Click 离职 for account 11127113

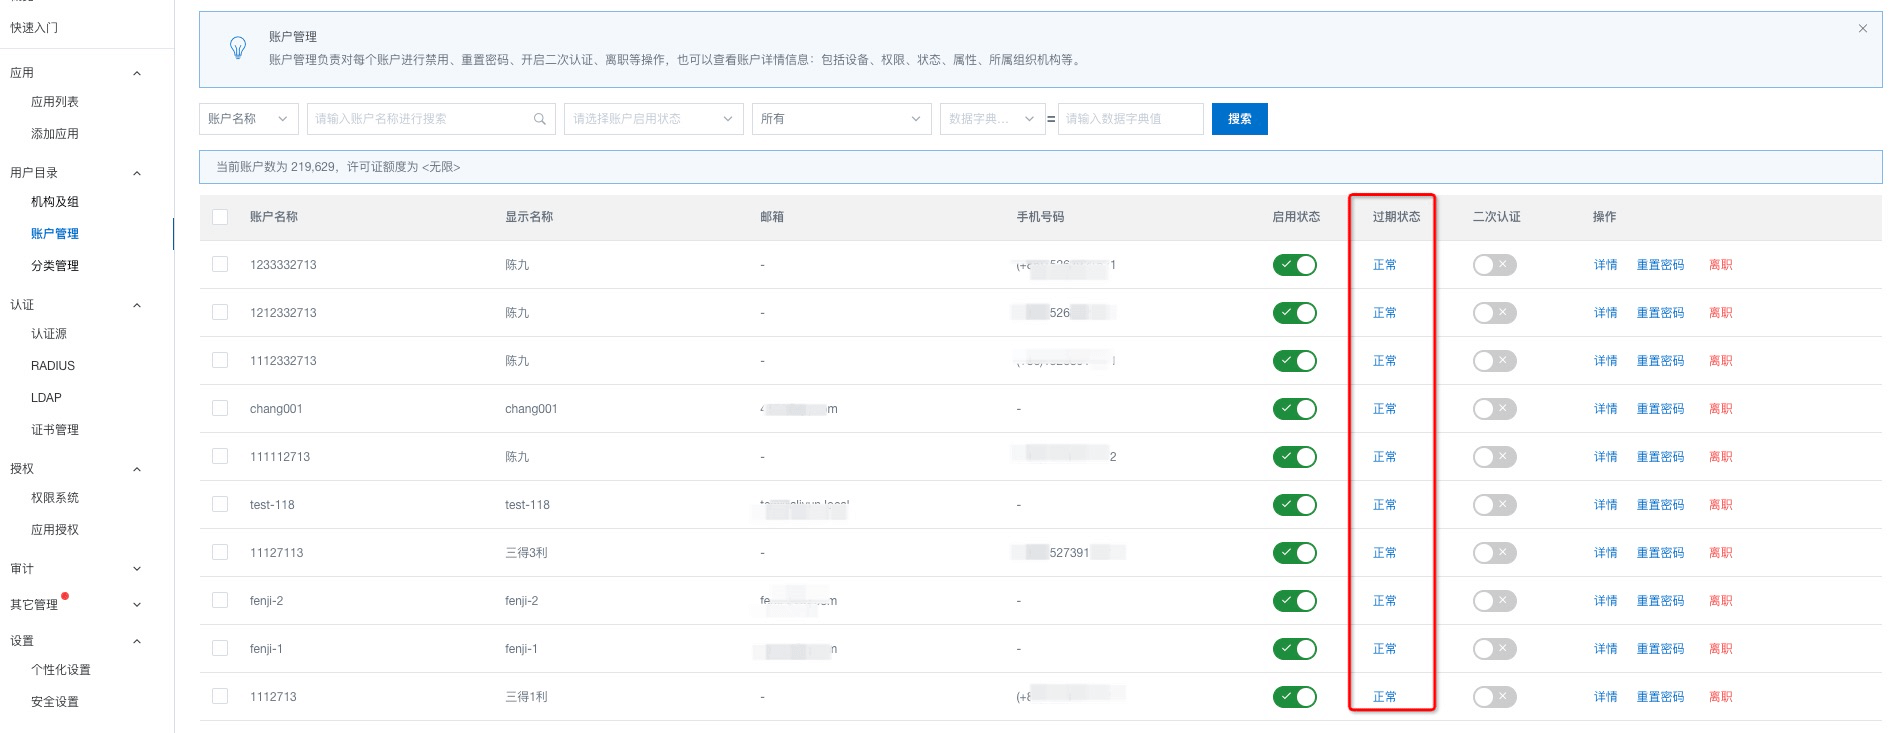tap(1720, 553)
